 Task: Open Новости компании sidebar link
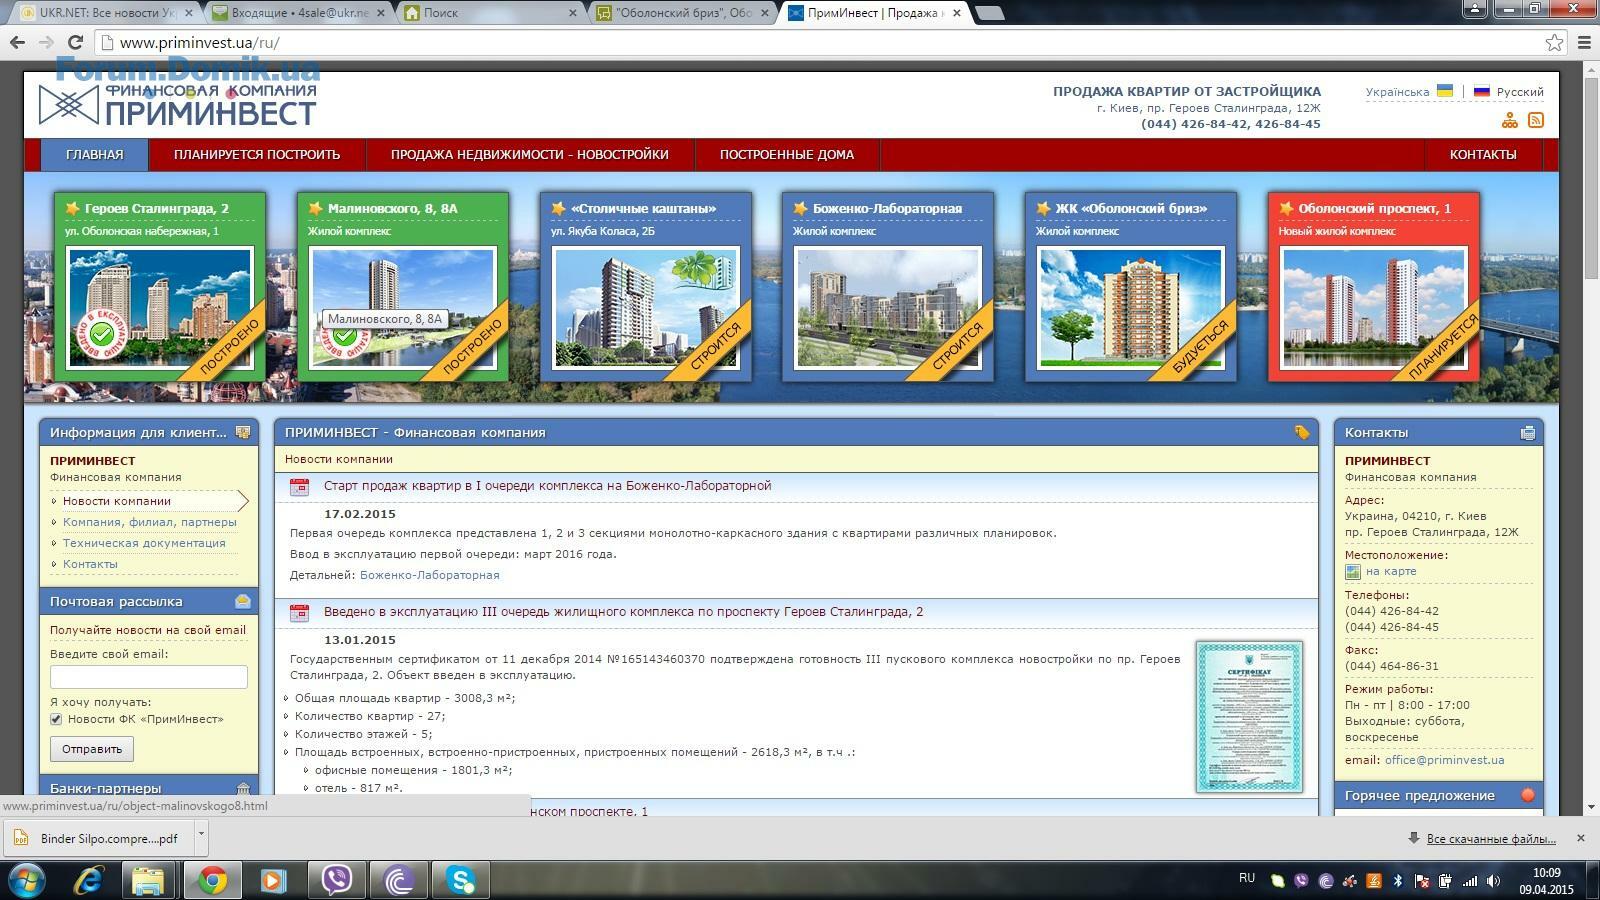tap(117, 501)
